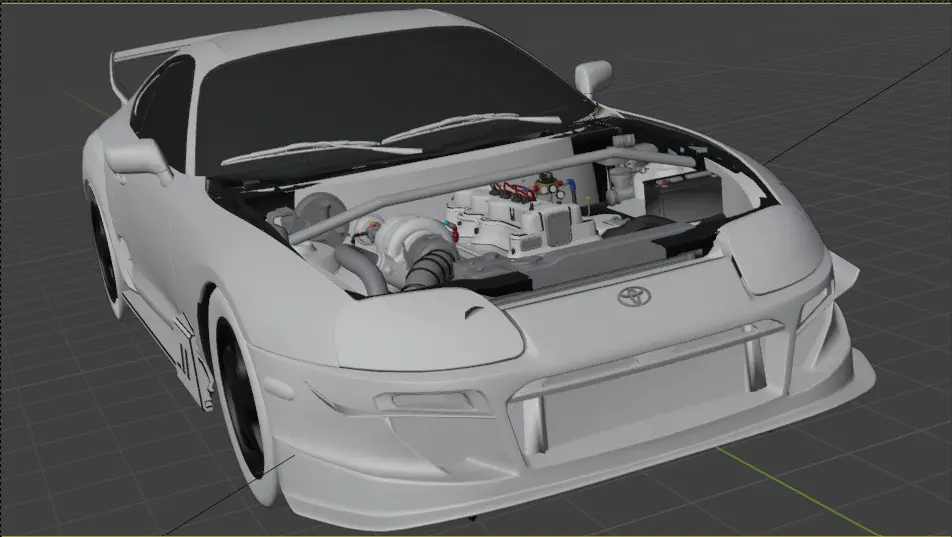Select the rear wheel near the side skirt
The width and height of the screenshot is (952, 537).
tap(104, 254)
